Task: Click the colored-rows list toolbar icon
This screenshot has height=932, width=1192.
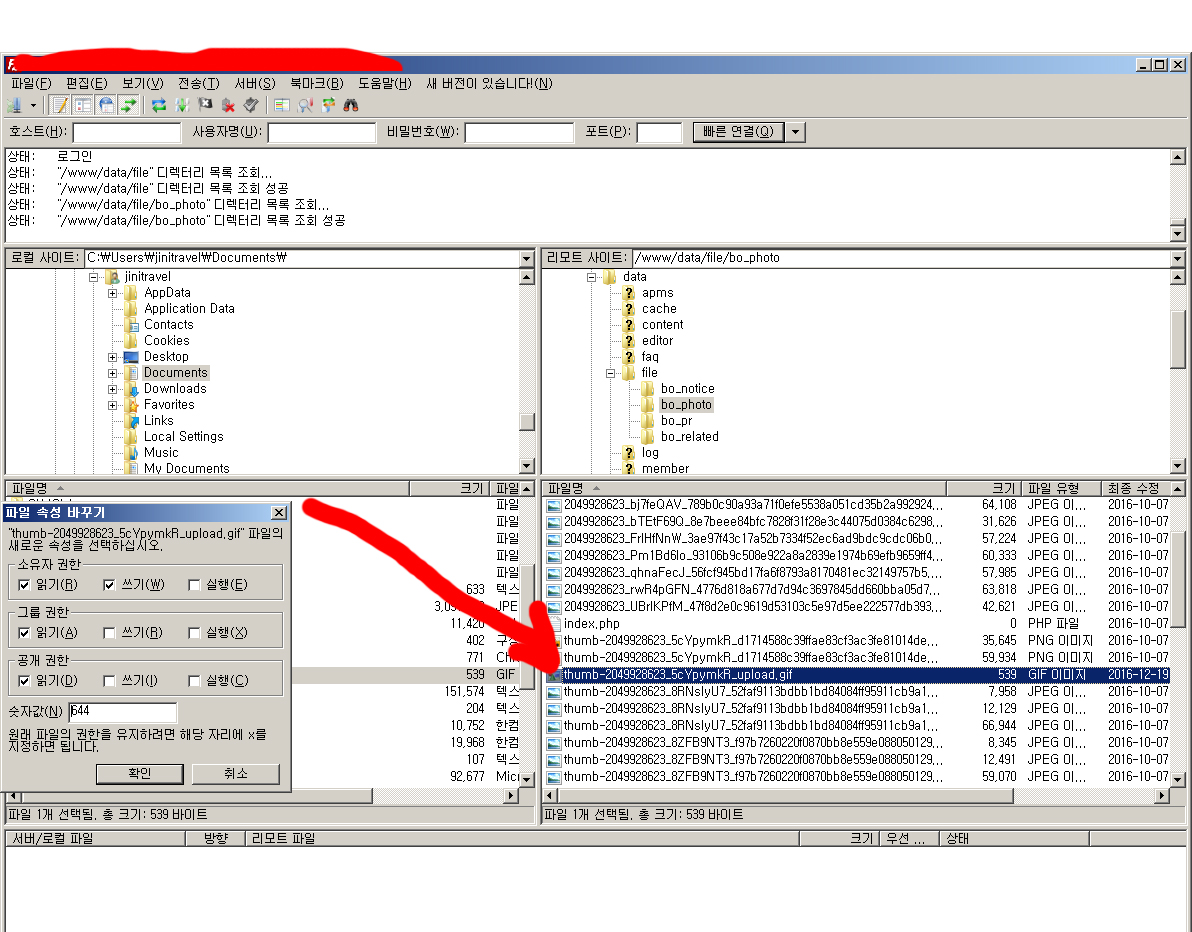Action: coord(282,106)
